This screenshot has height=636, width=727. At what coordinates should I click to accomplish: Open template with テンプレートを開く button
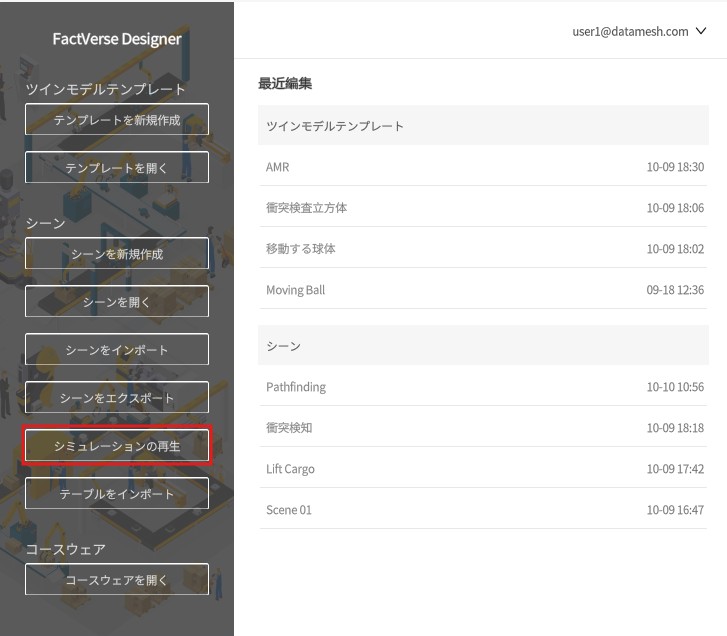coord(117,168)
